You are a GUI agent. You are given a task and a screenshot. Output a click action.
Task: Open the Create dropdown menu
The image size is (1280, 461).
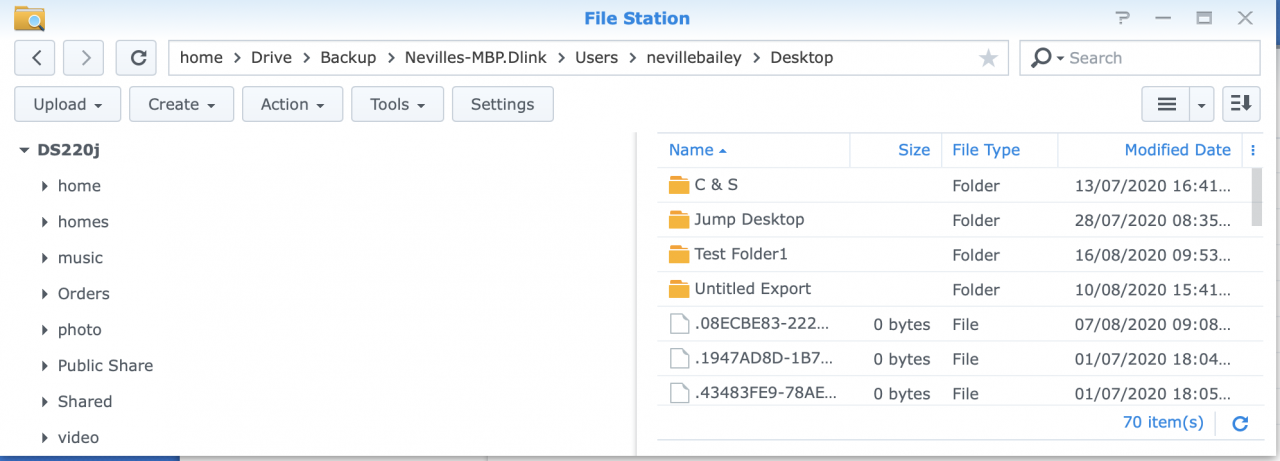pyautogui.click(x=181, y=104)
